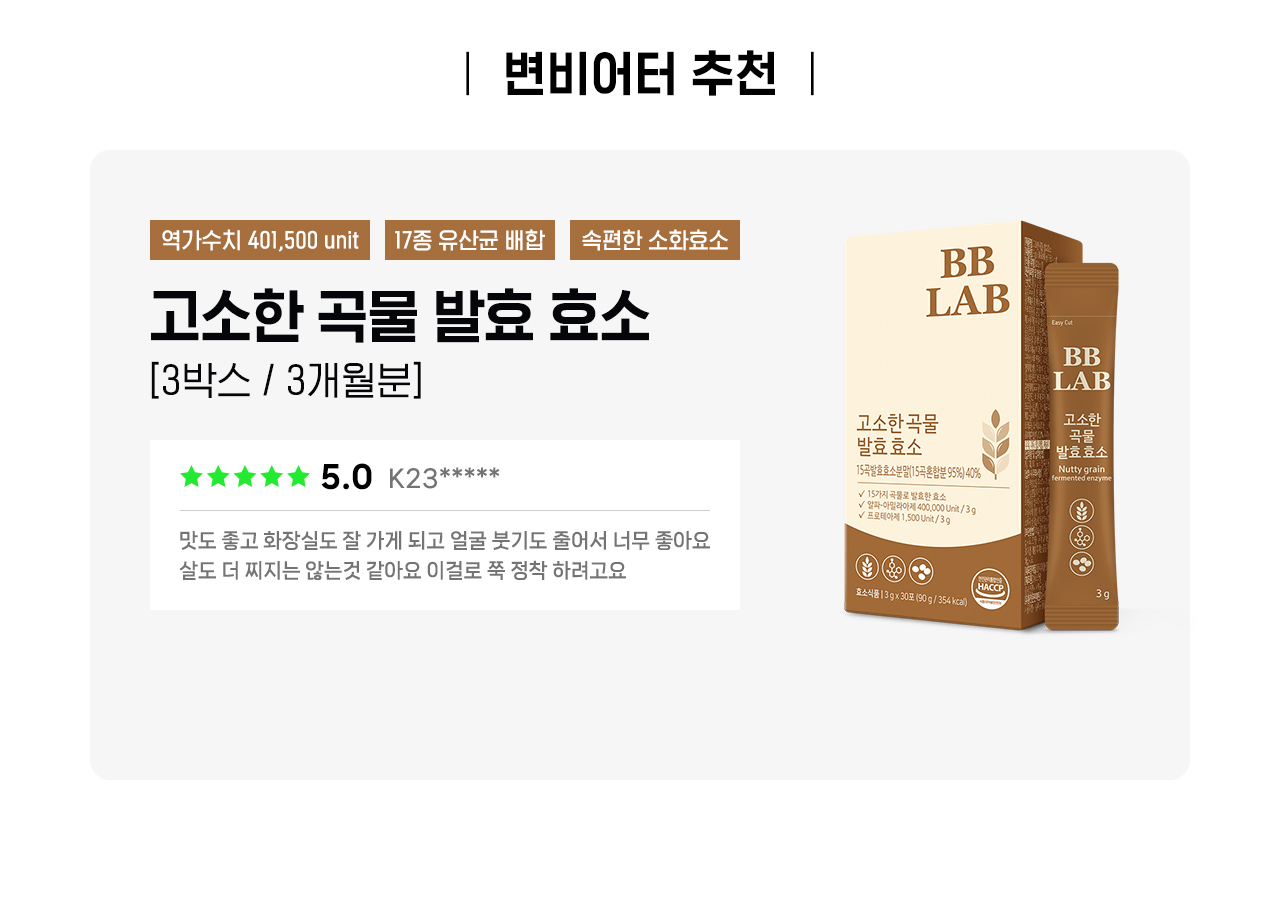Click the BB LAB logo on box
The image size is (1280, 920).
pos(967,282)
